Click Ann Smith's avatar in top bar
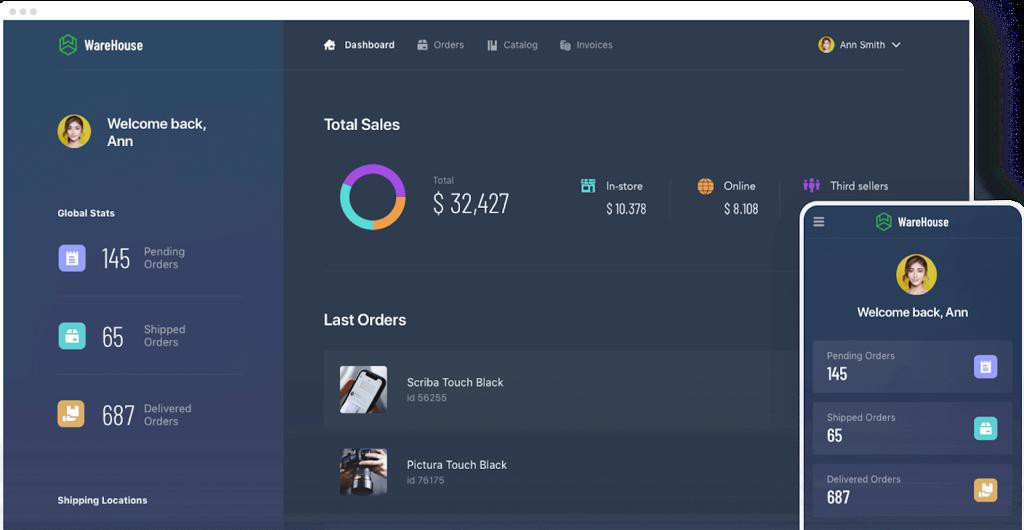 826,44
